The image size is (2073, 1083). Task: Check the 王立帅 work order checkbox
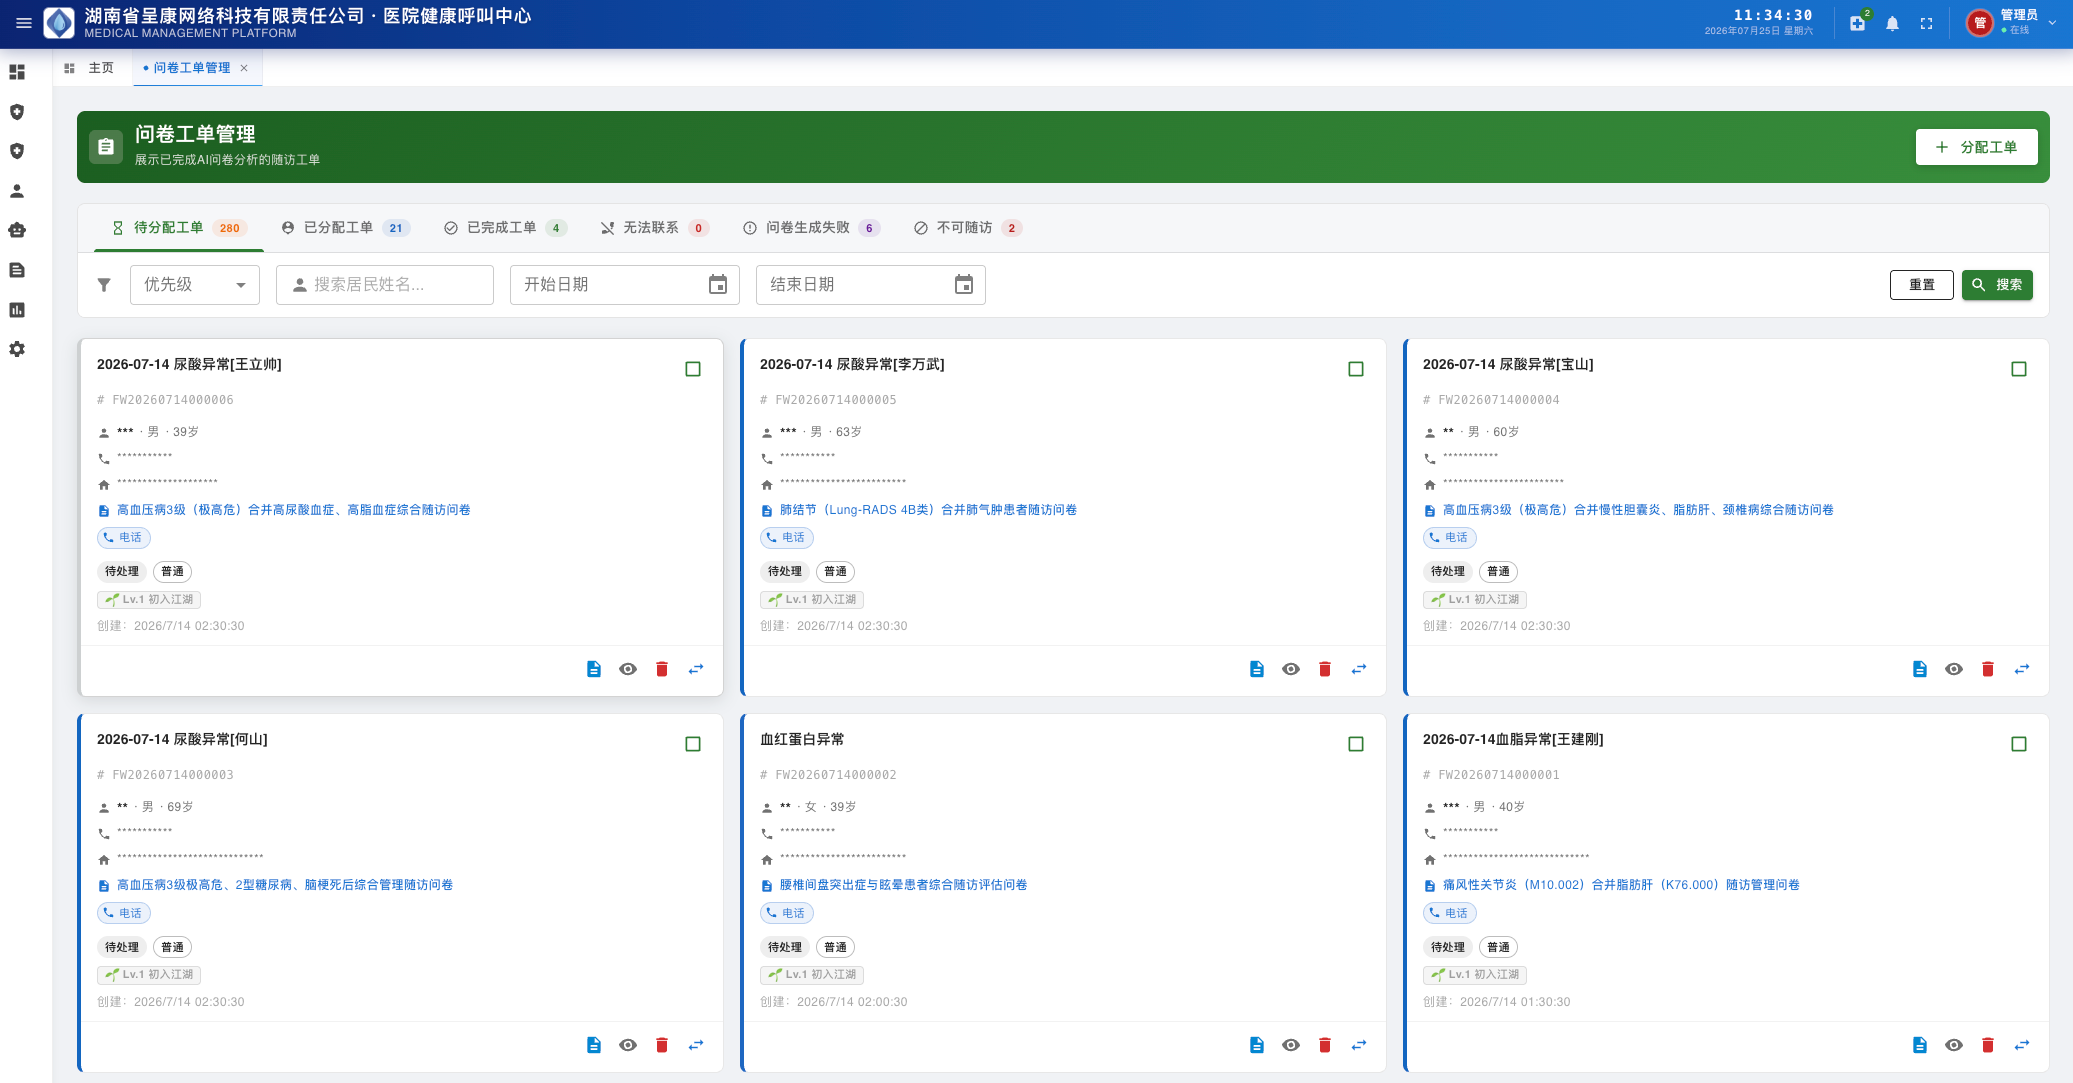point(693,369)
